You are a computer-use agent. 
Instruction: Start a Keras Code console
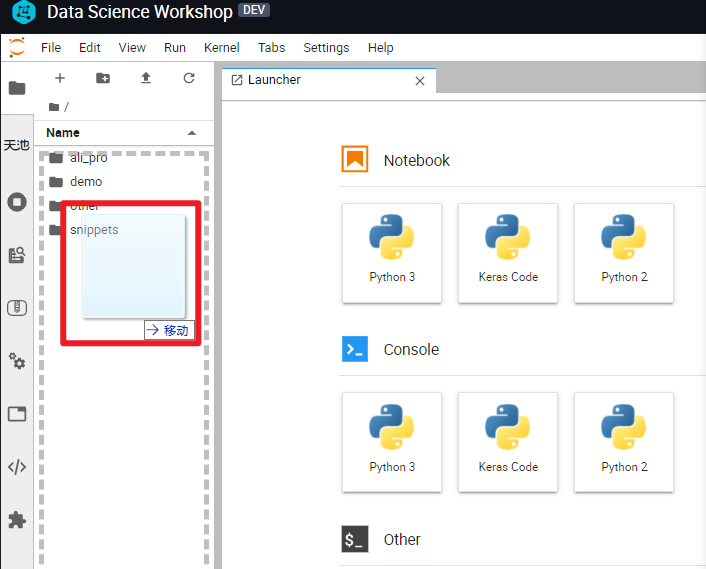coord(508,442)
